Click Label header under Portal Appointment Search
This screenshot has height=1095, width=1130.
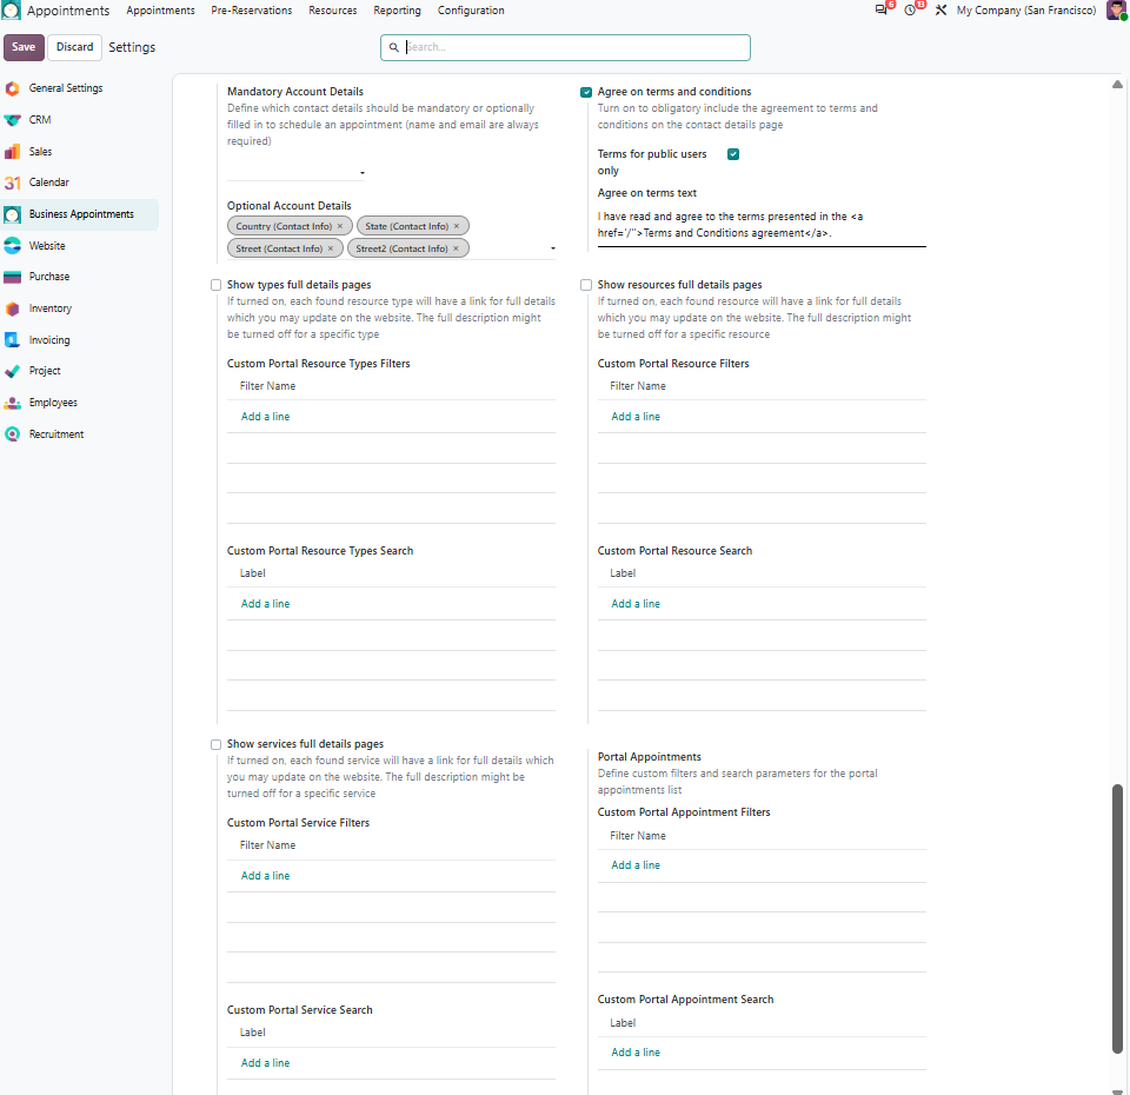pos(623,1024)
